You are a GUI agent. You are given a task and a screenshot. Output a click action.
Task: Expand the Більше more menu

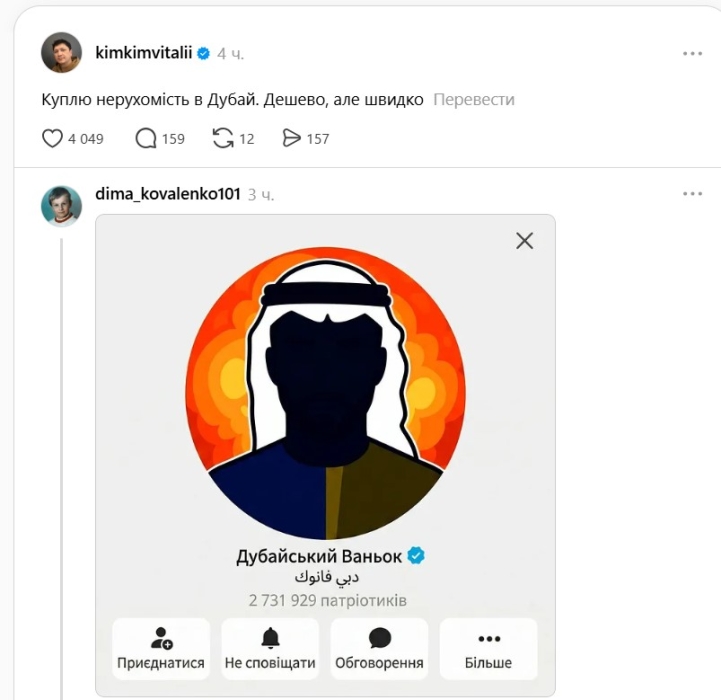coord(488,649)
